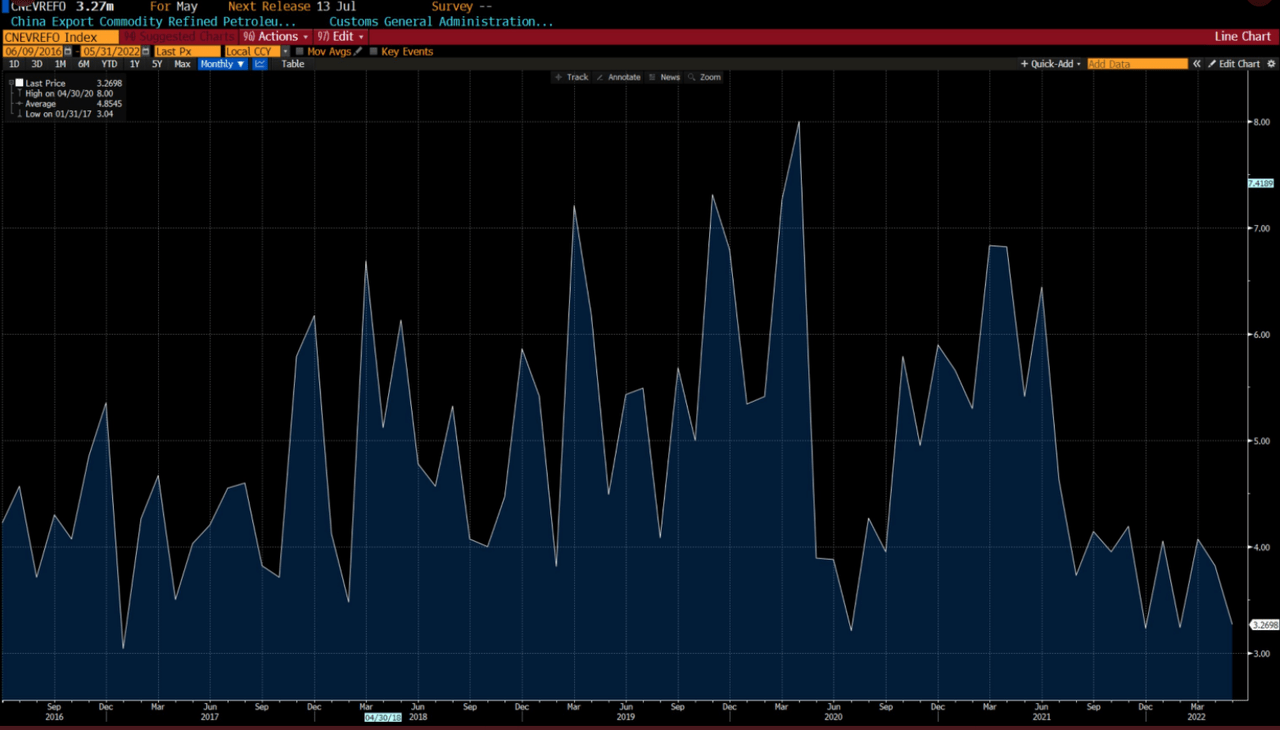This screenshot has height=730, width=1280.
Task: Click the Edit Chart button
Action: pyautogui.click(x=1234, y=64)
